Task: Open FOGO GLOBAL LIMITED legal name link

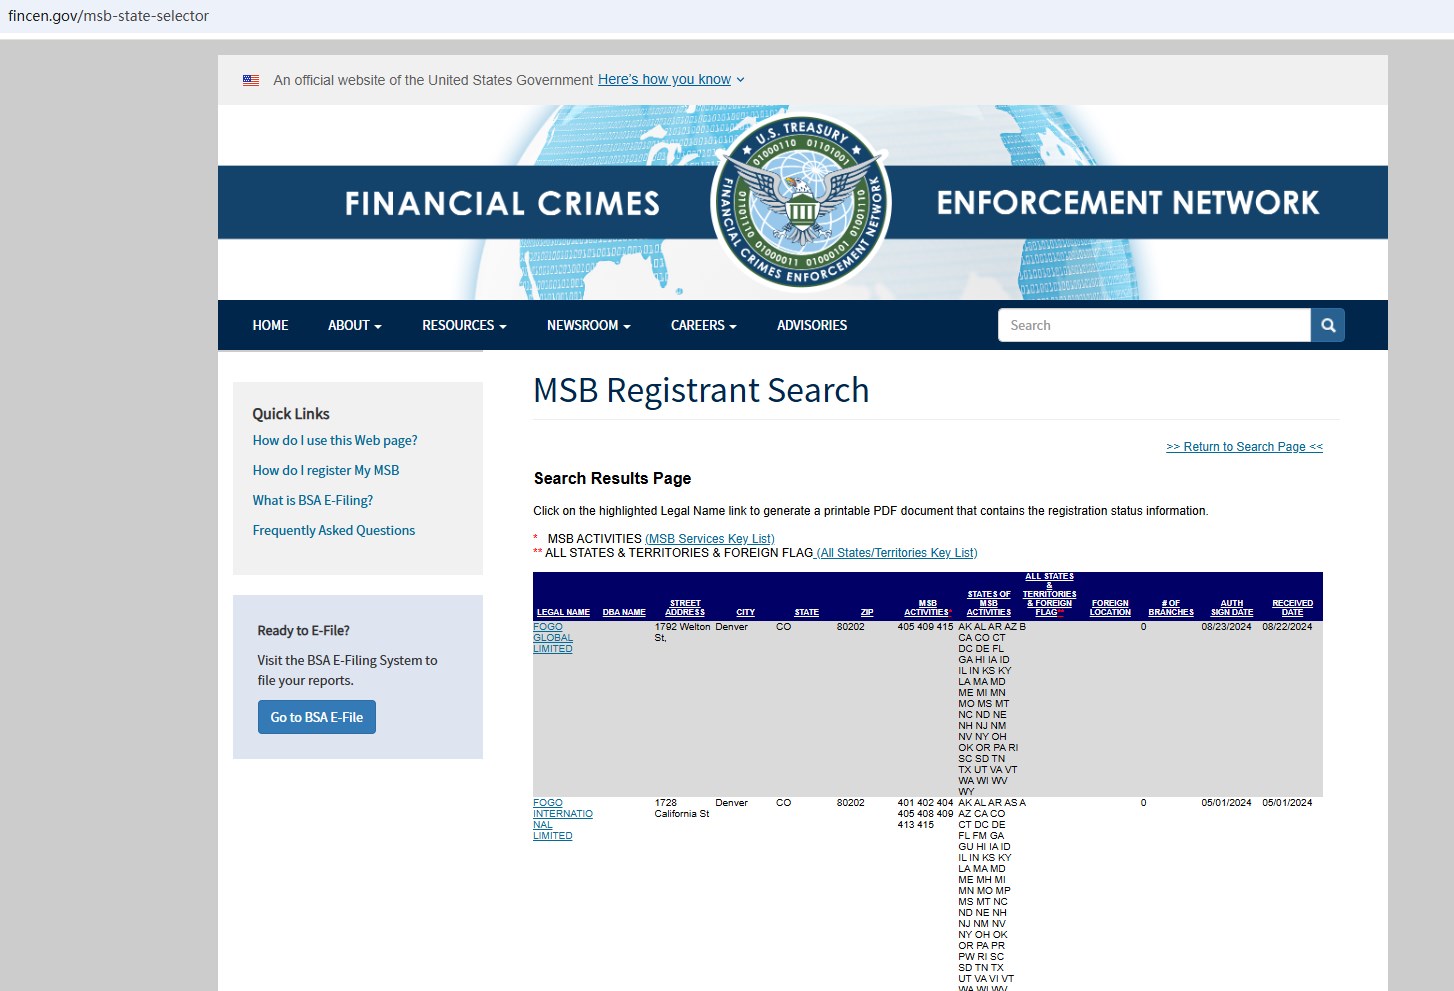Action: coord(553,638)
